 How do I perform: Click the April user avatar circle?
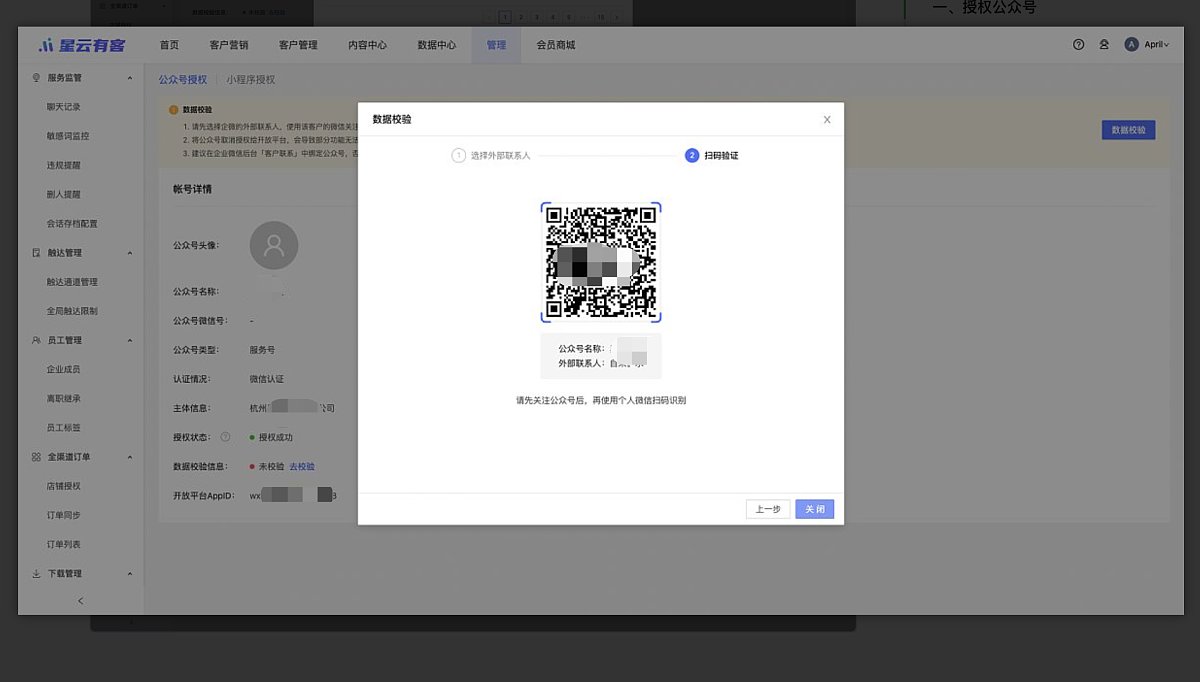point(1132,45)
